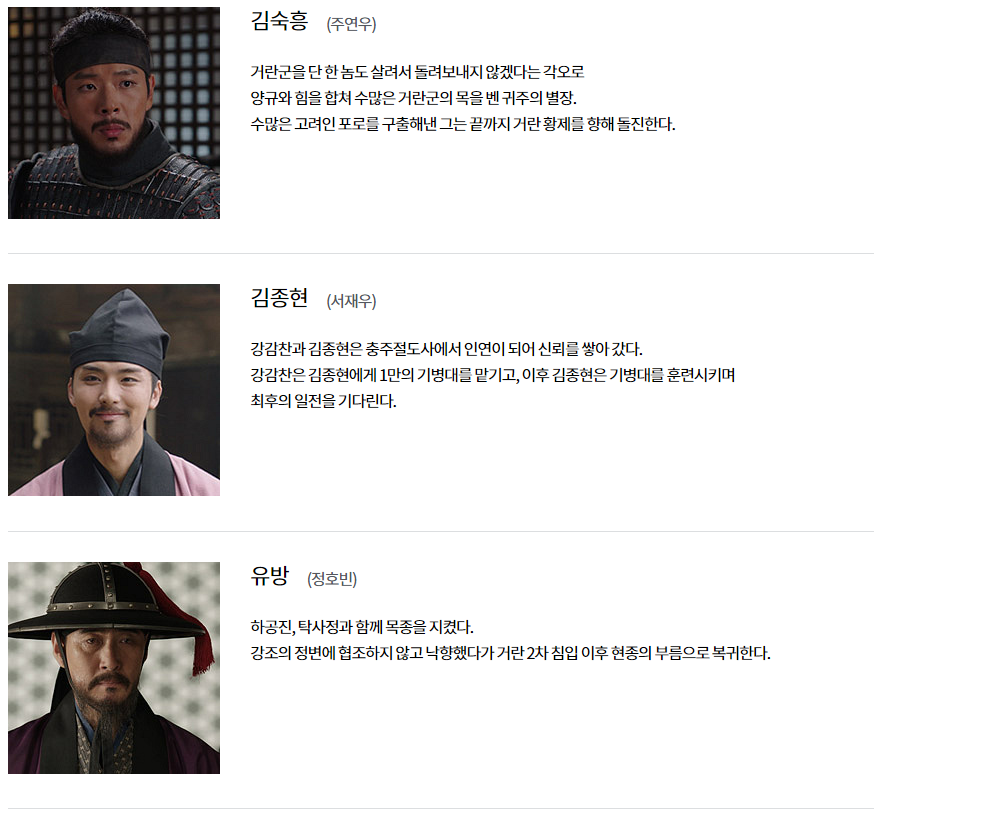The image size is (991, 829).
Task: Click the divider below 유방 section
Action: 441,808
